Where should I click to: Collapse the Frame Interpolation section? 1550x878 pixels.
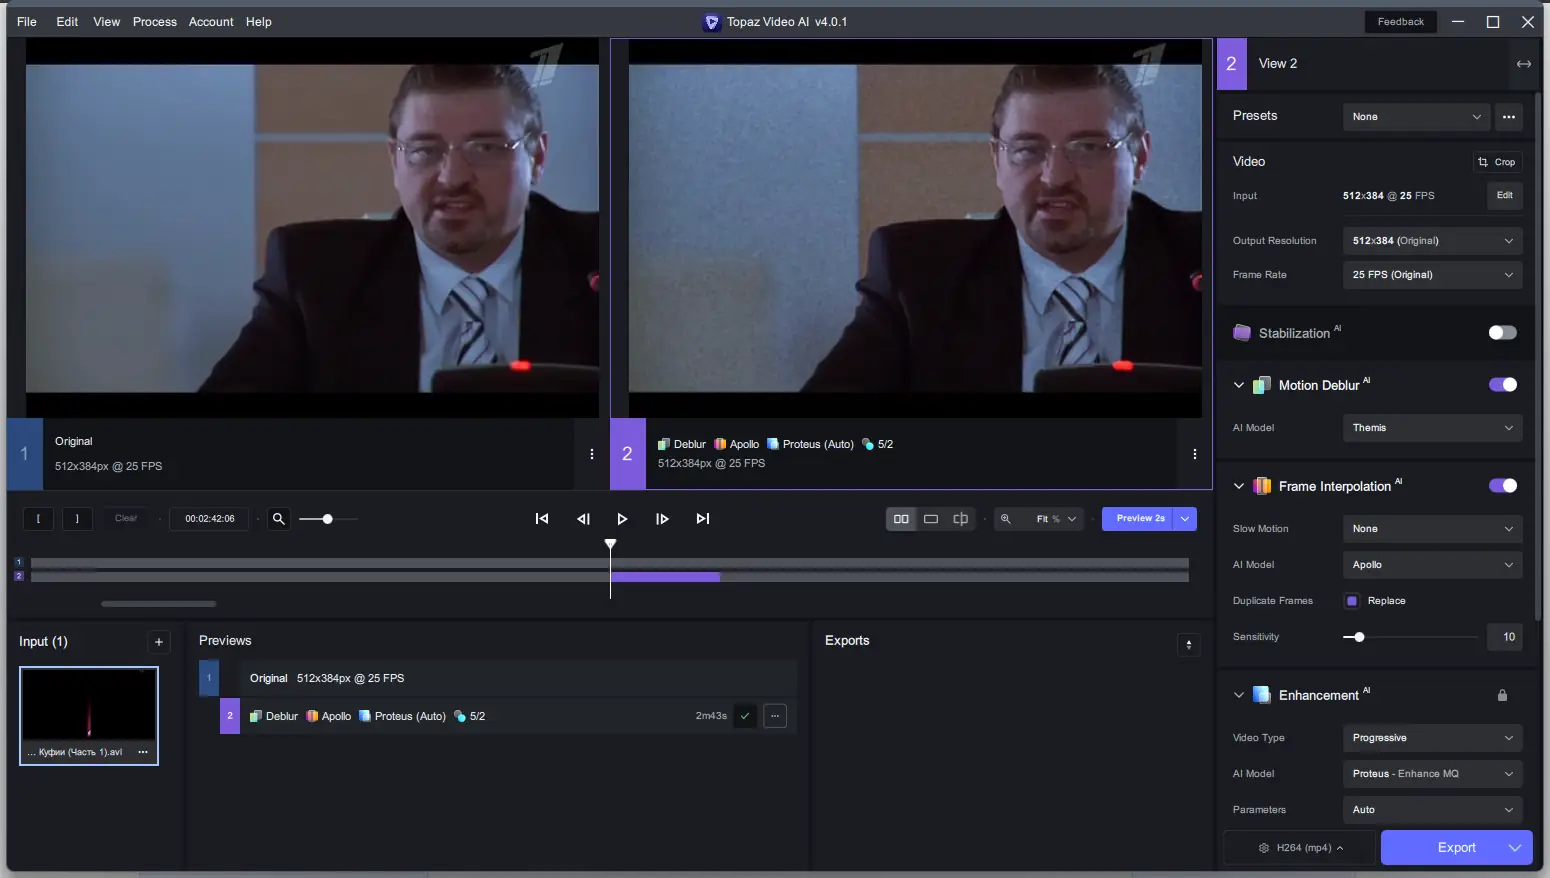(x=1239, y=485)
